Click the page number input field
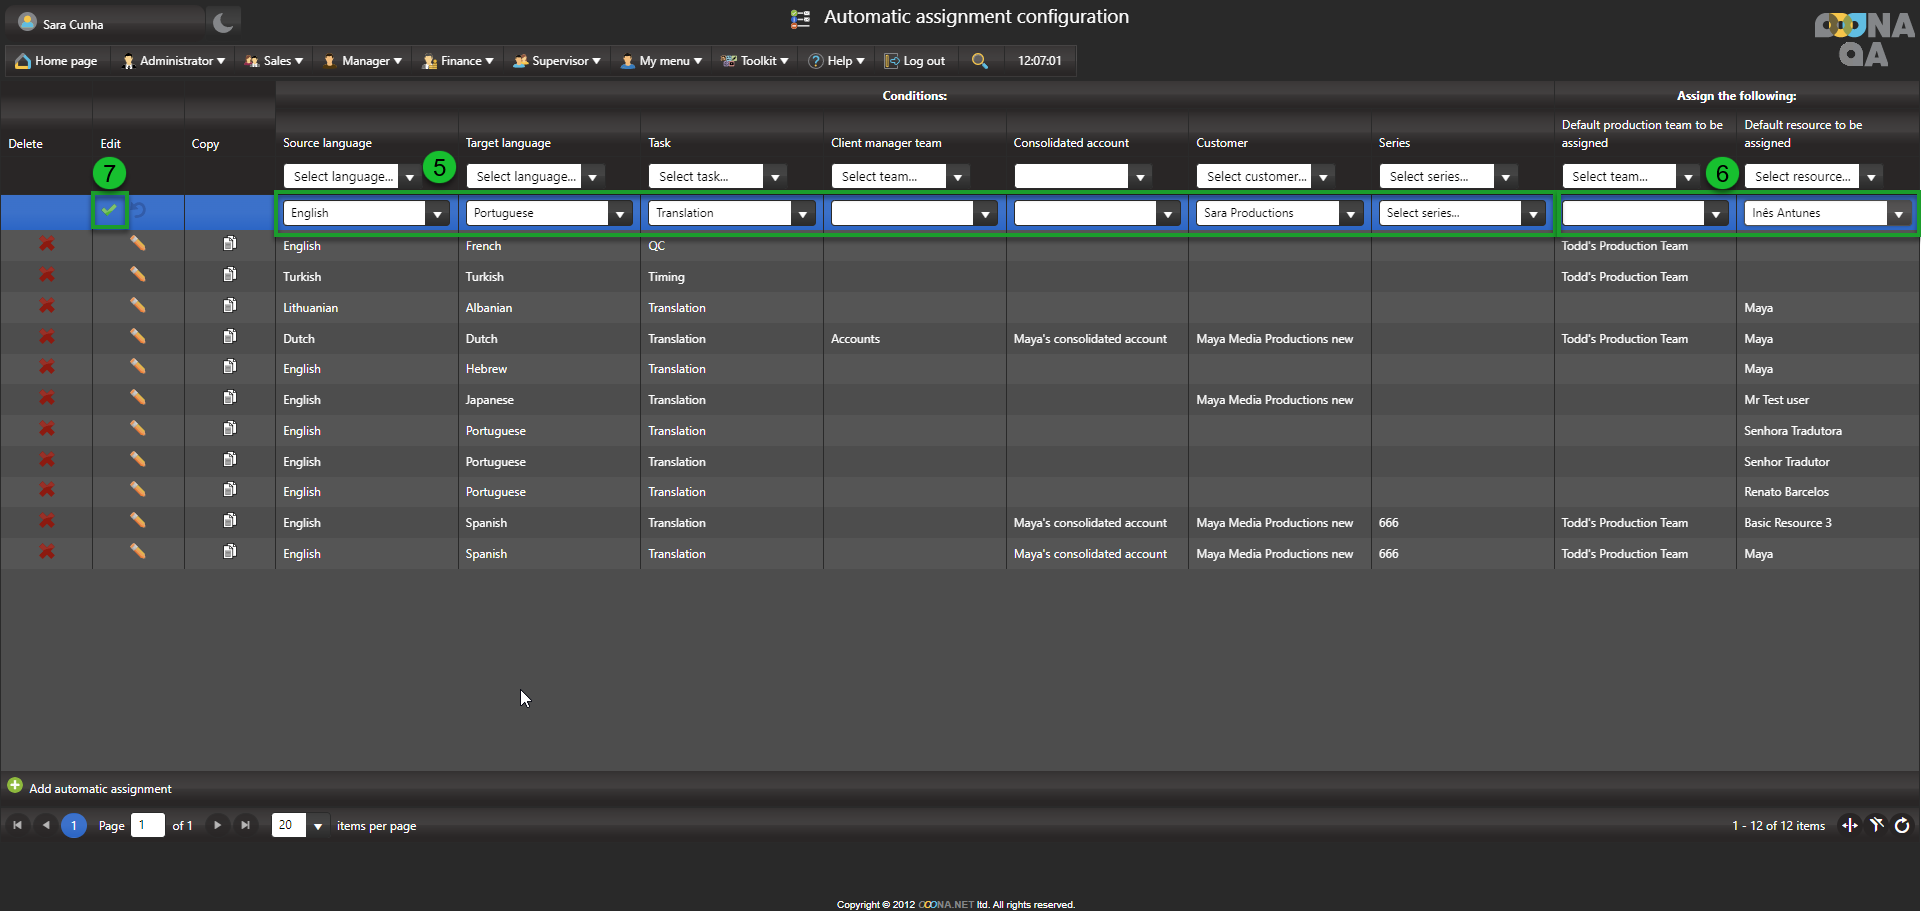1921x911 pixels. click(x=147, y=825)
